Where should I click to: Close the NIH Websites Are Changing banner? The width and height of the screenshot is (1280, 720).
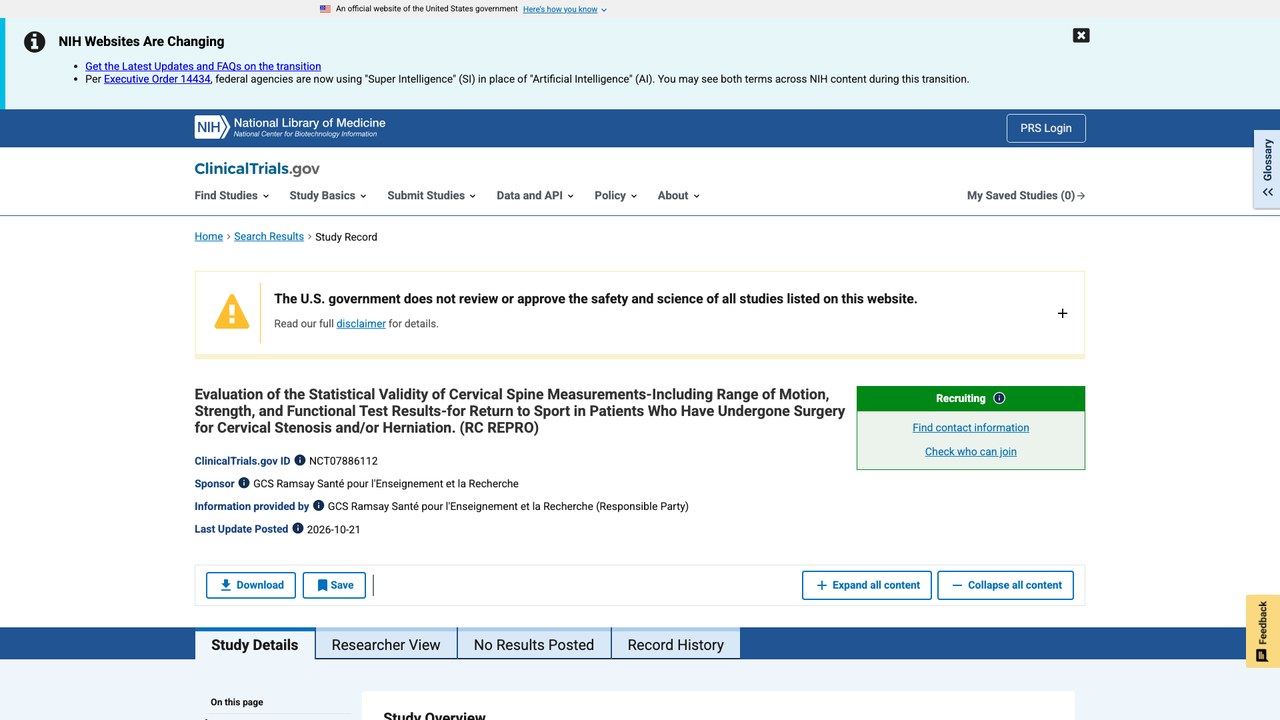(x=1081, y=35)
